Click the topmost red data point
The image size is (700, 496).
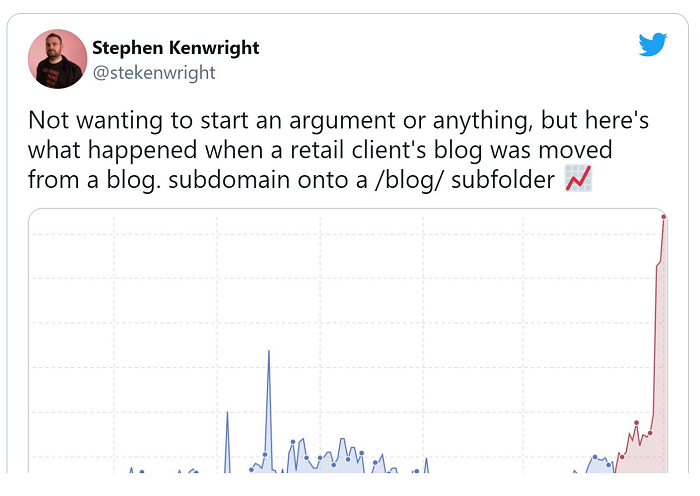click(x=663, y=217)
